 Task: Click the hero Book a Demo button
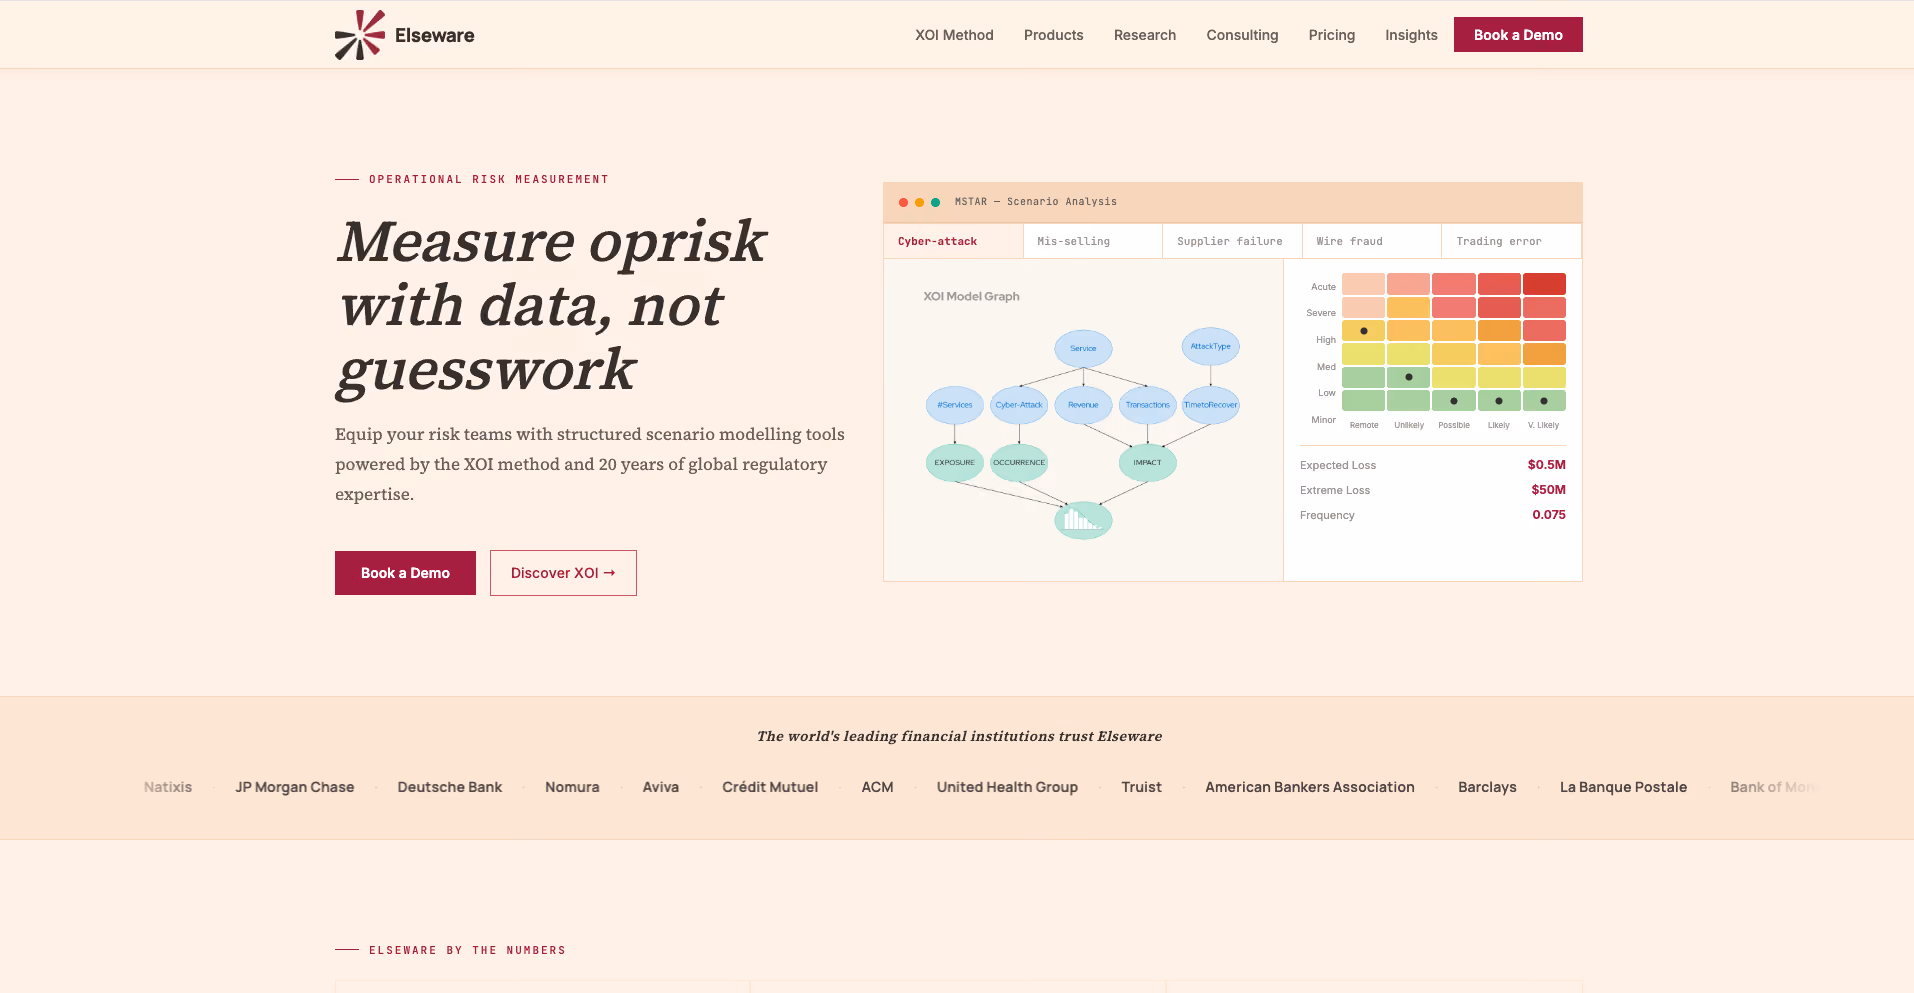405,573
